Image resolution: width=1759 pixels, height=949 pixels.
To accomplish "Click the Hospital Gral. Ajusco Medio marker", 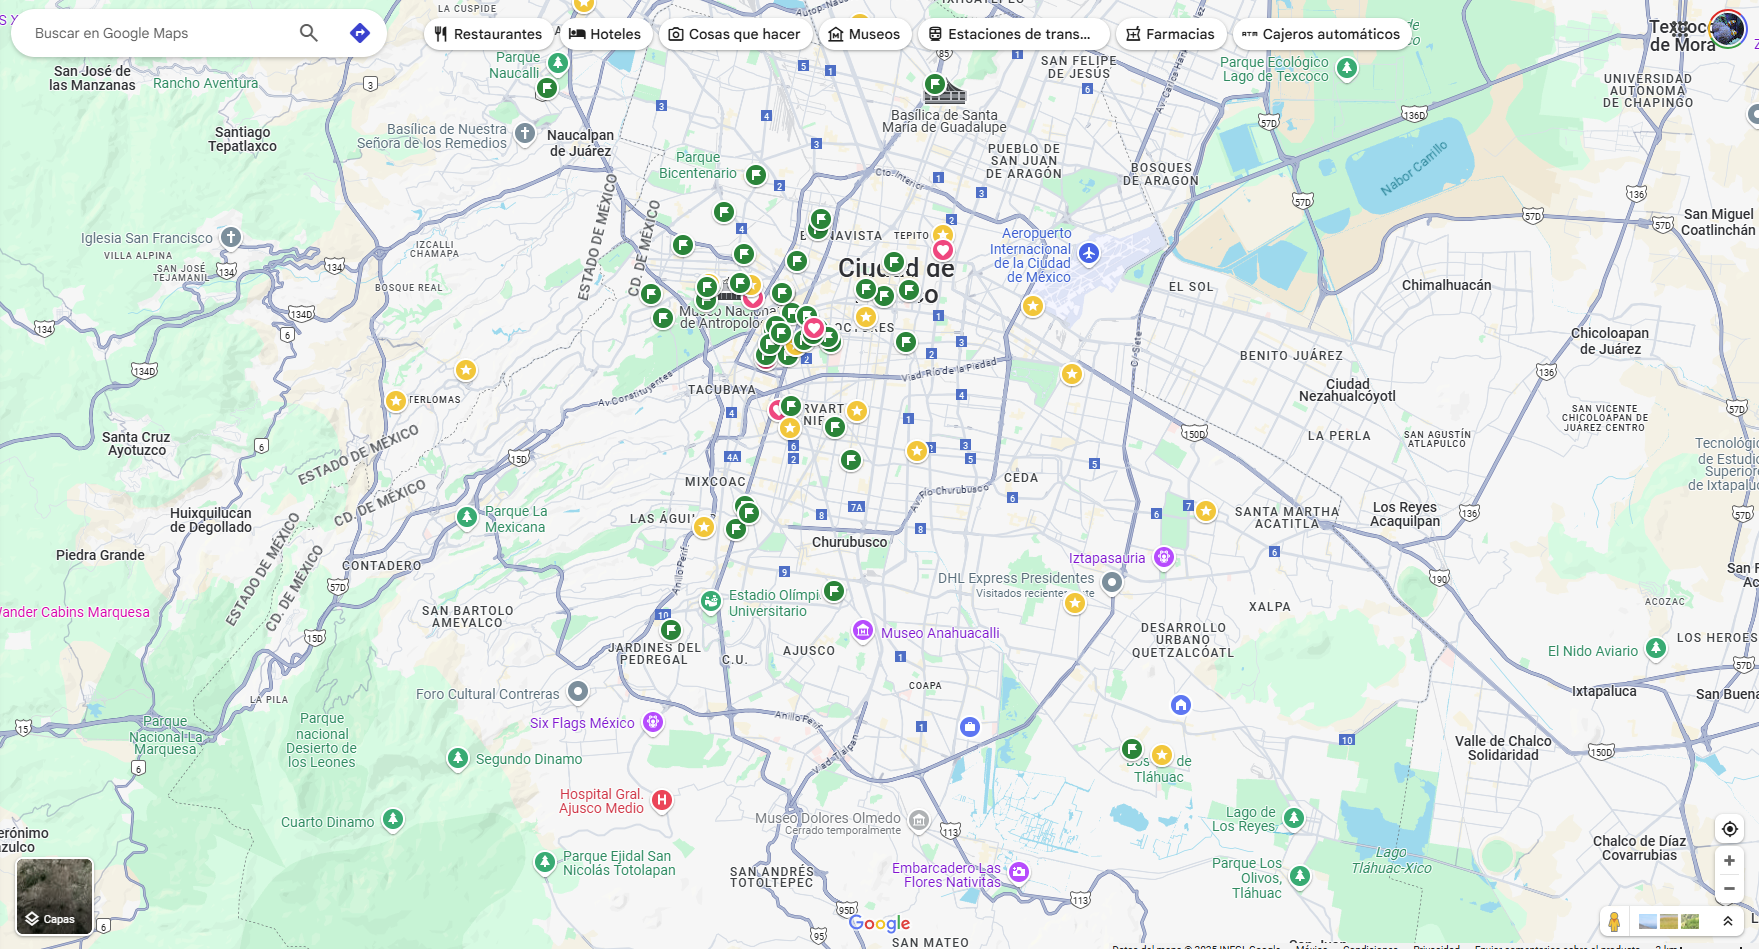I will tap(662, 800).
